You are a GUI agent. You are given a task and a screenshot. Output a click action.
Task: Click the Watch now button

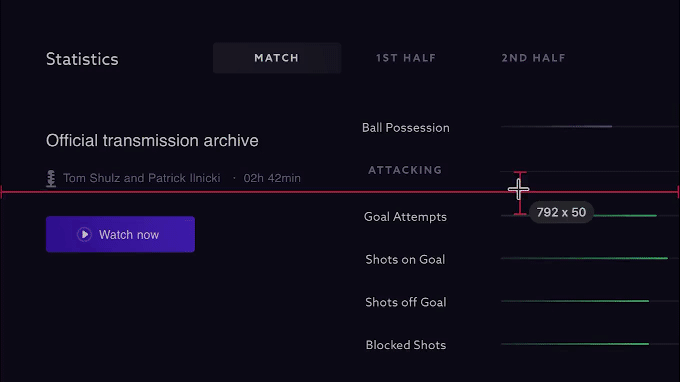click(121, 234)
